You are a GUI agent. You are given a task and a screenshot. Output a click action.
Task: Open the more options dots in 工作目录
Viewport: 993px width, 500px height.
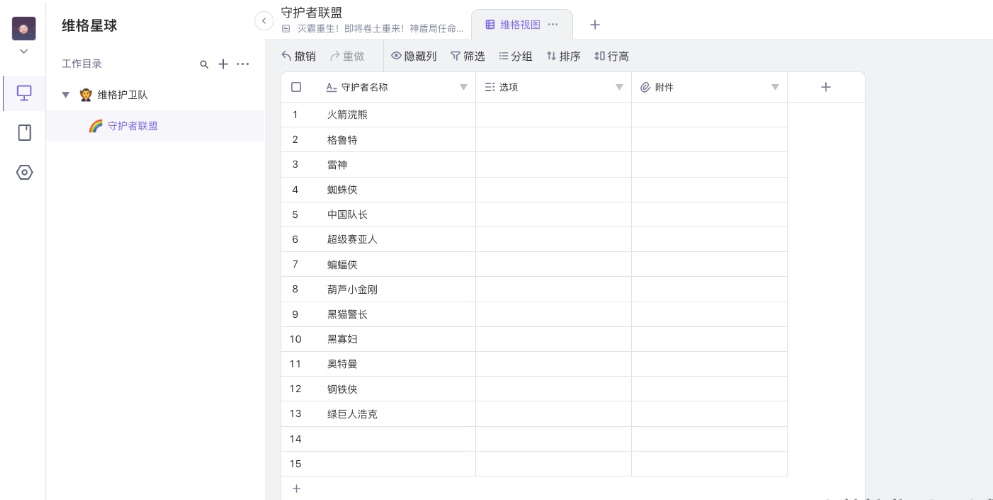pos(243,64)
